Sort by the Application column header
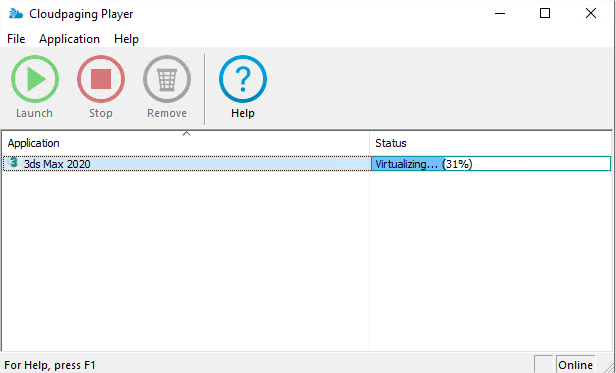Viewport: 616px width, 373px height. [x=185, y=143]
